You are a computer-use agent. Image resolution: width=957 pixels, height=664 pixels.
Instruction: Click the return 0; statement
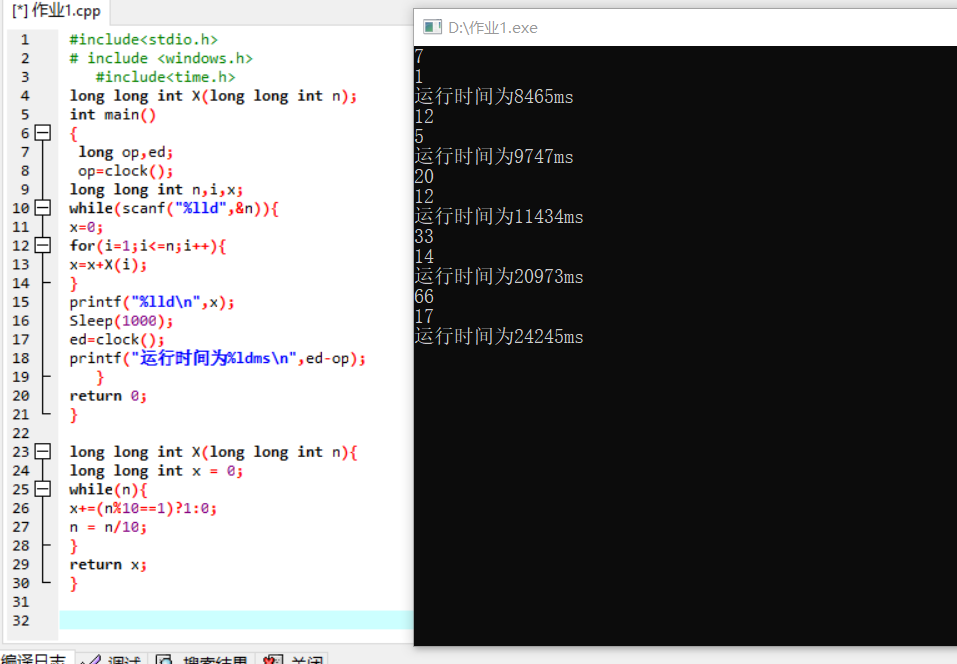[x=108, y=396]
